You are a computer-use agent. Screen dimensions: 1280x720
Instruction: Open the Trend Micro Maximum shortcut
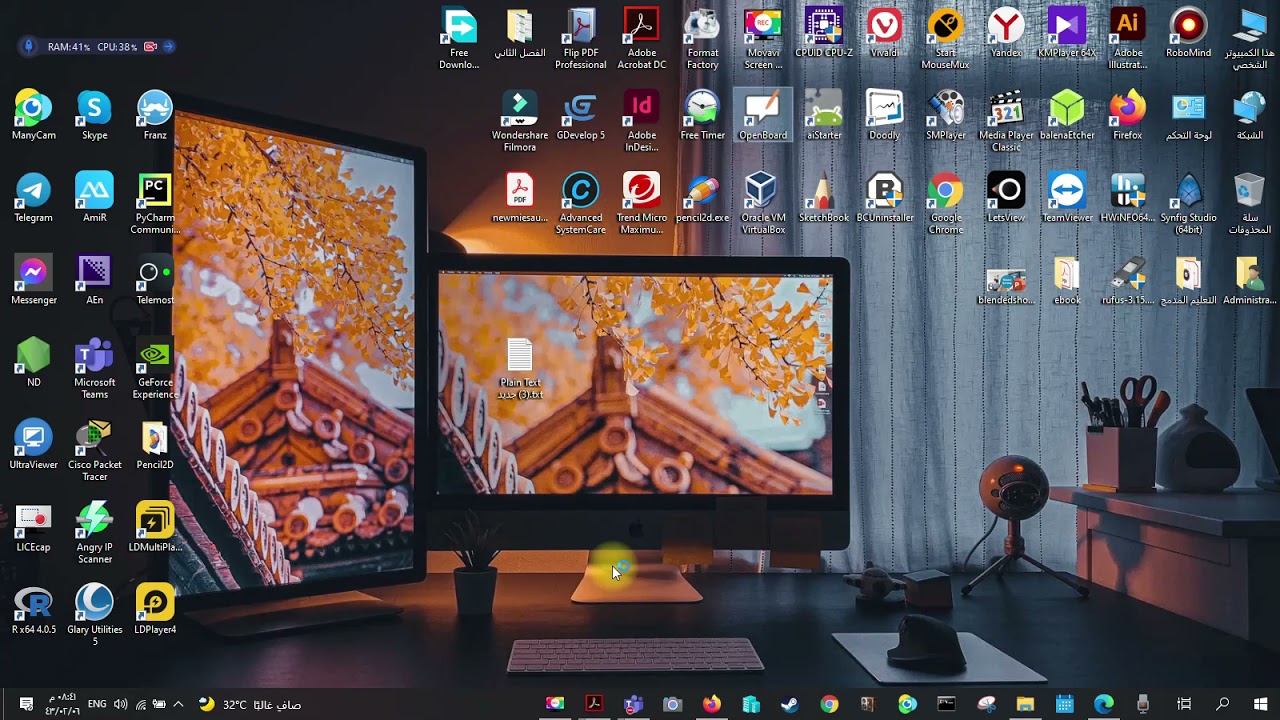[x=641, y=203]
